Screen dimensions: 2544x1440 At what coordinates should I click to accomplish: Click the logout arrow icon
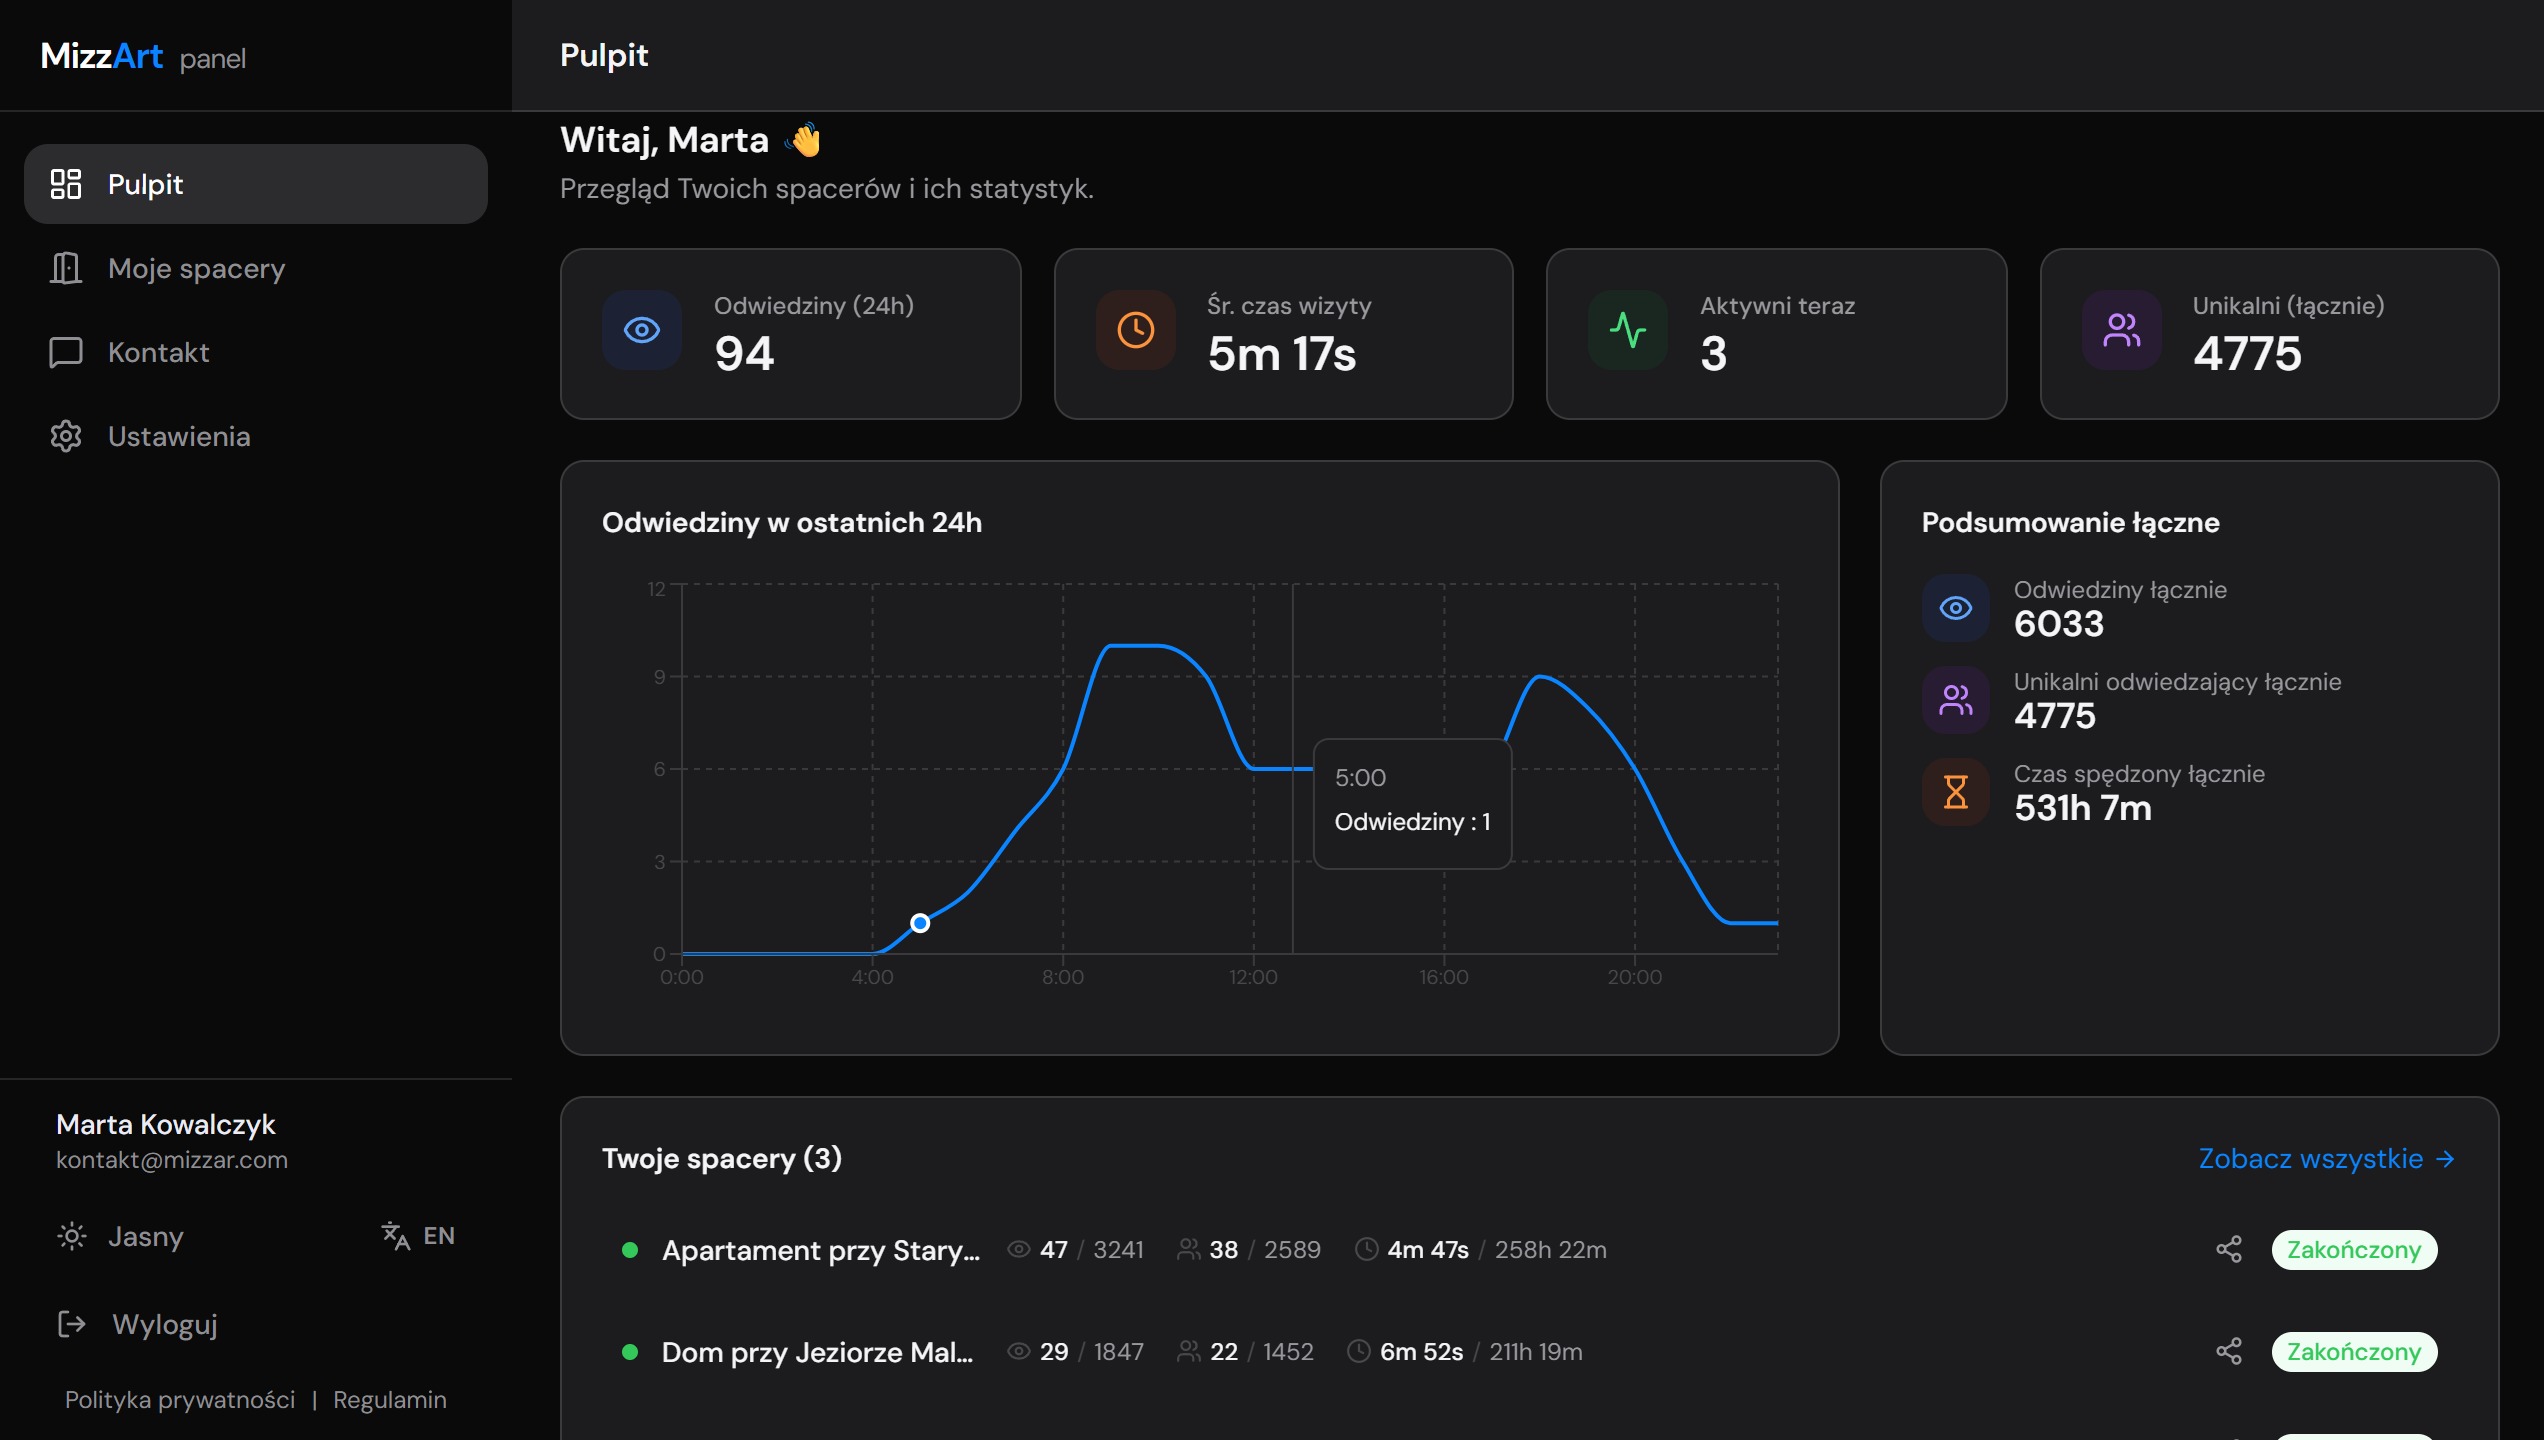[x=72, y=1324]
